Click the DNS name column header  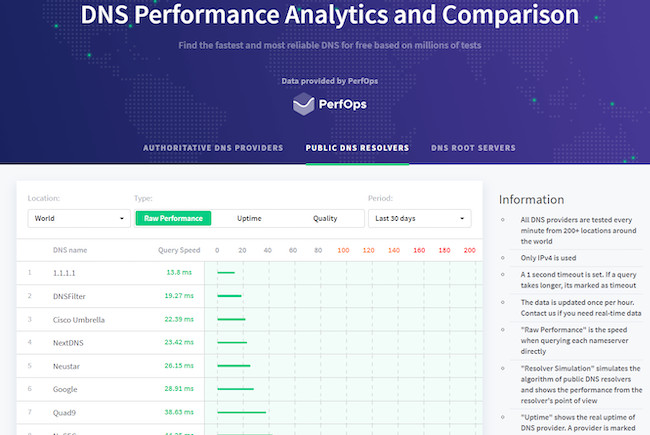click(70, 249)
